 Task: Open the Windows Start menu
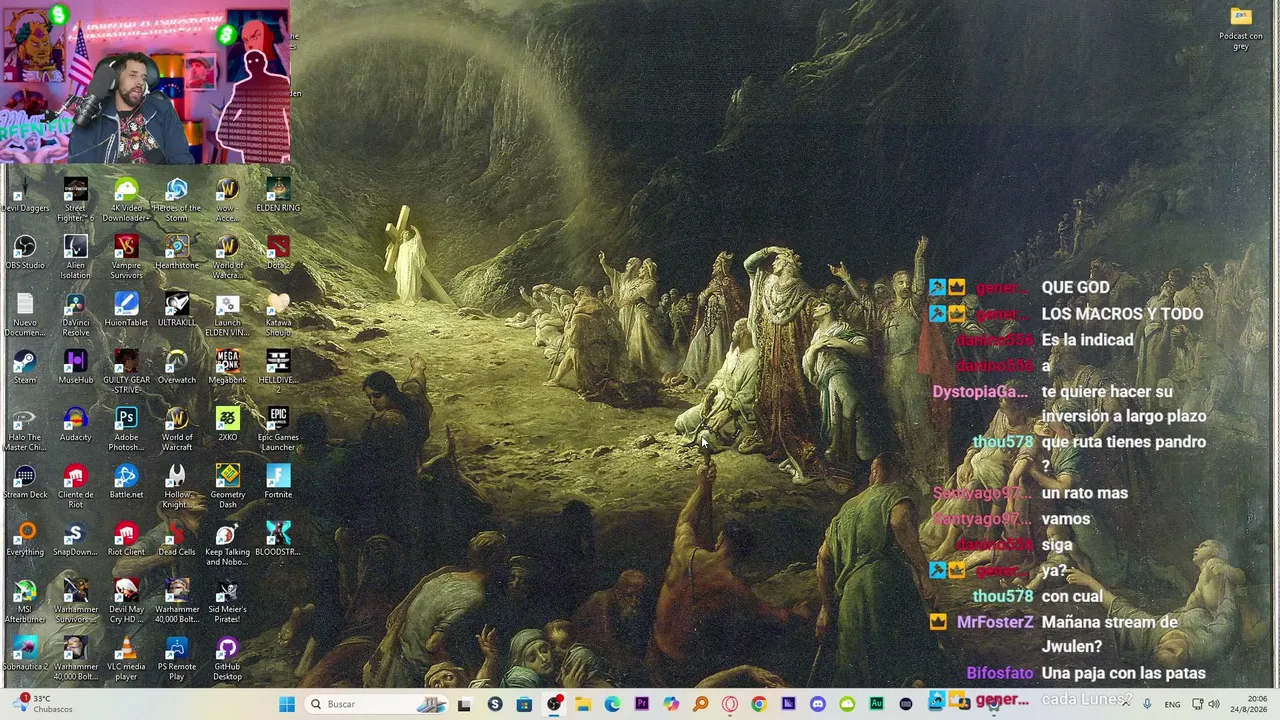(x=287, y=704)
